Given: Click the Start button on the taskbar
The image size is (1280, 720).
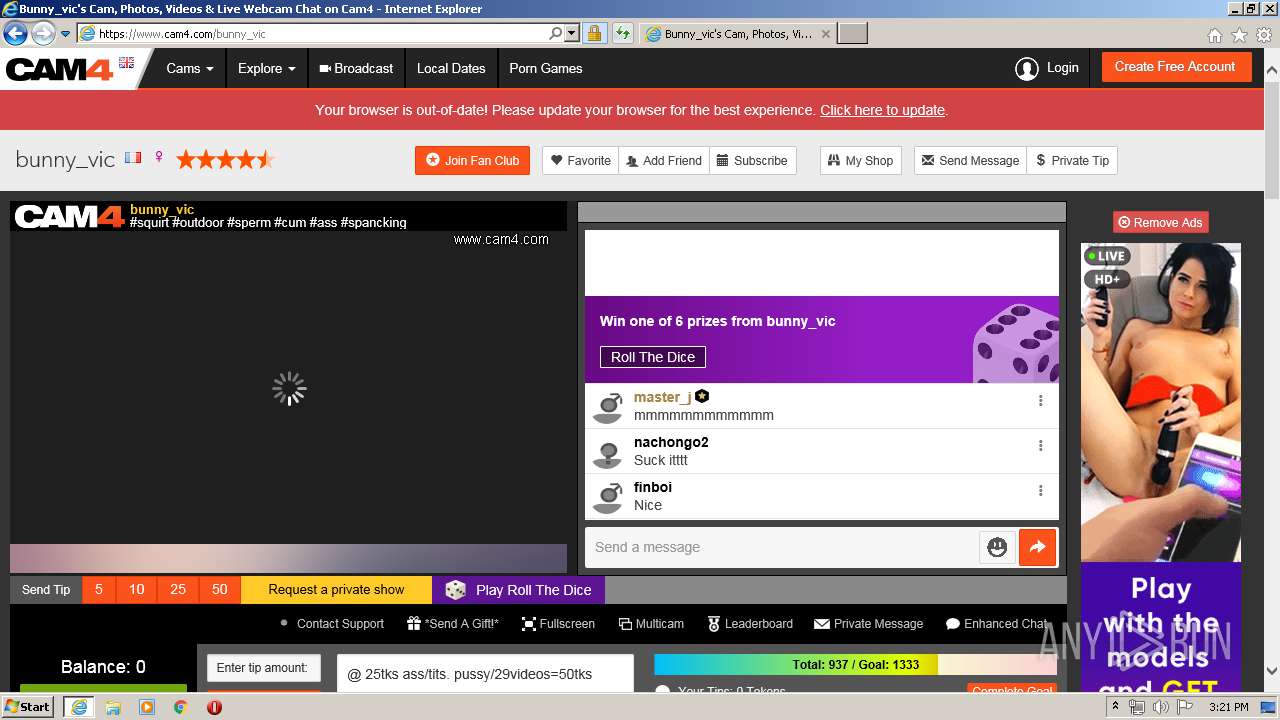Looking at the screenshot, I should (28, 707).
